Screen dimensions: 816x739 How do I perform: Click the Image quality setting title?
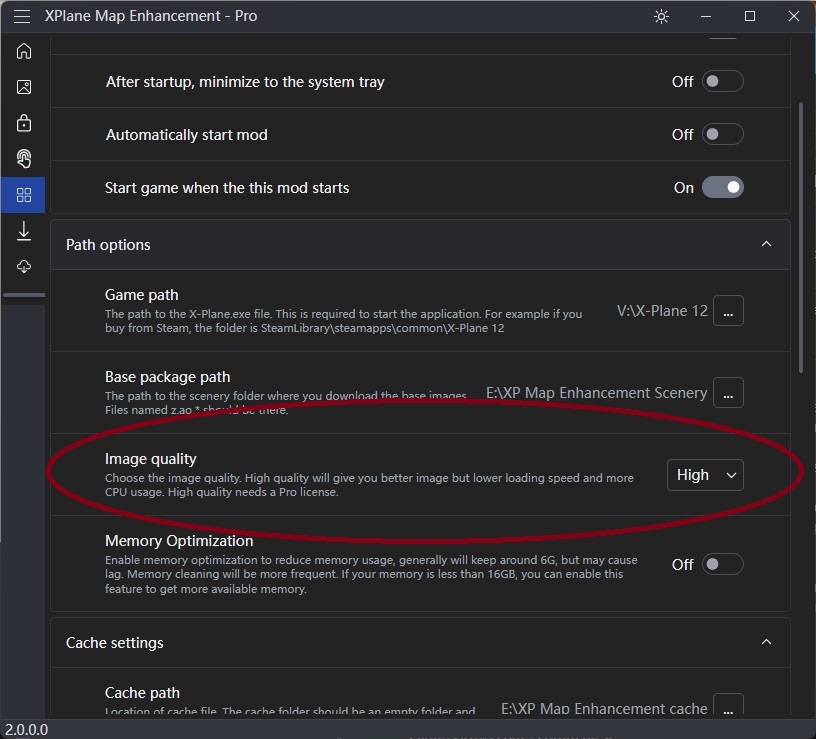point(151,458)
